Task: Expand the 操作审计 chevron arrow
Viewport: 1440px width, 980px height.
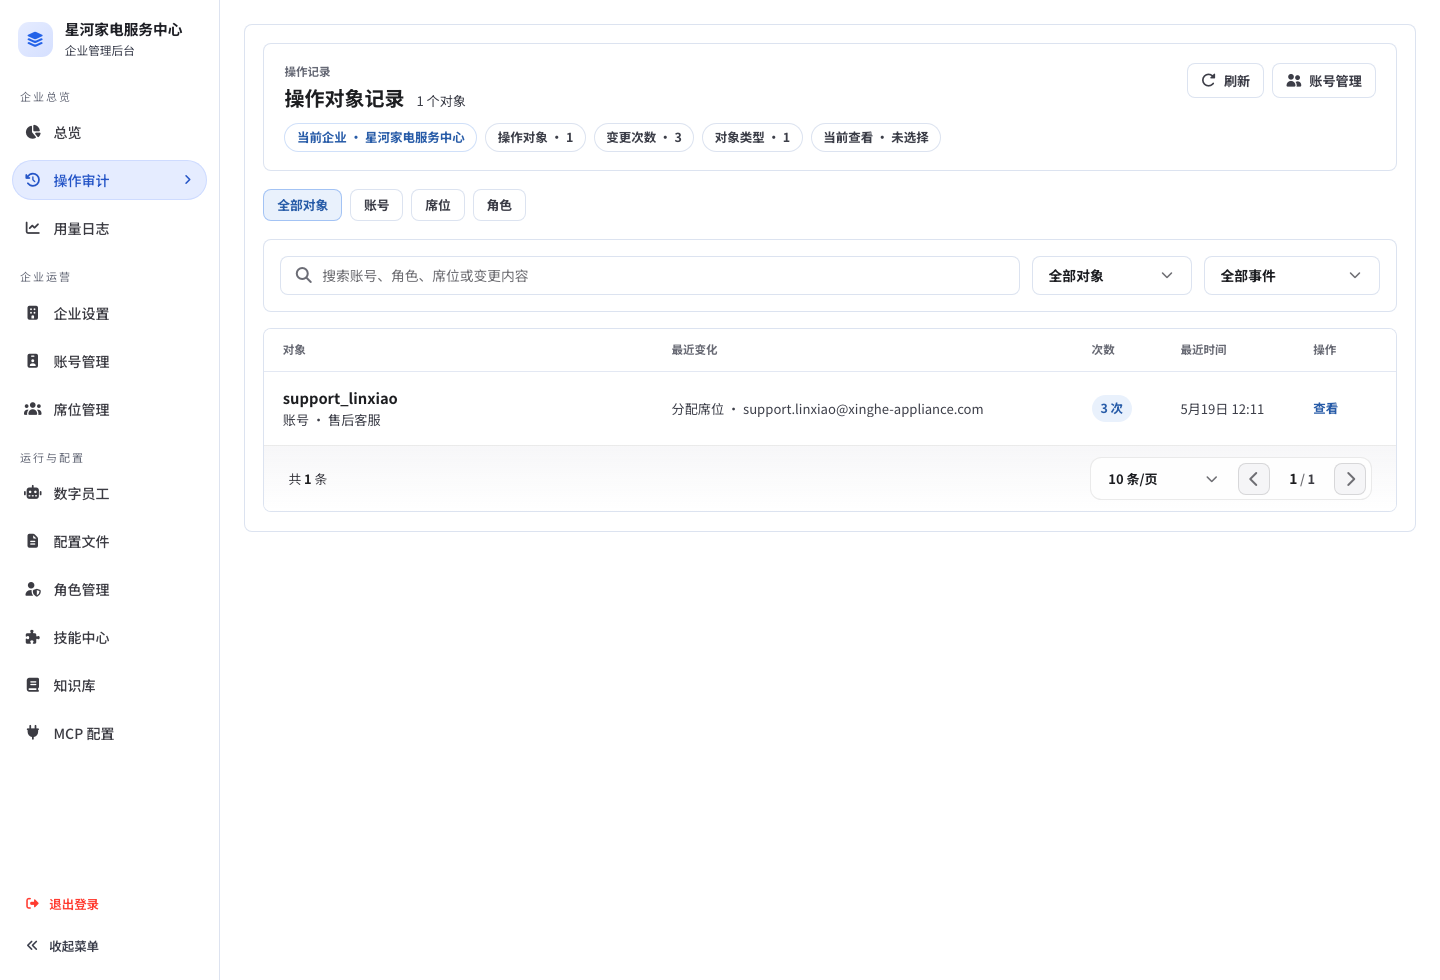Action: point(187,180)
